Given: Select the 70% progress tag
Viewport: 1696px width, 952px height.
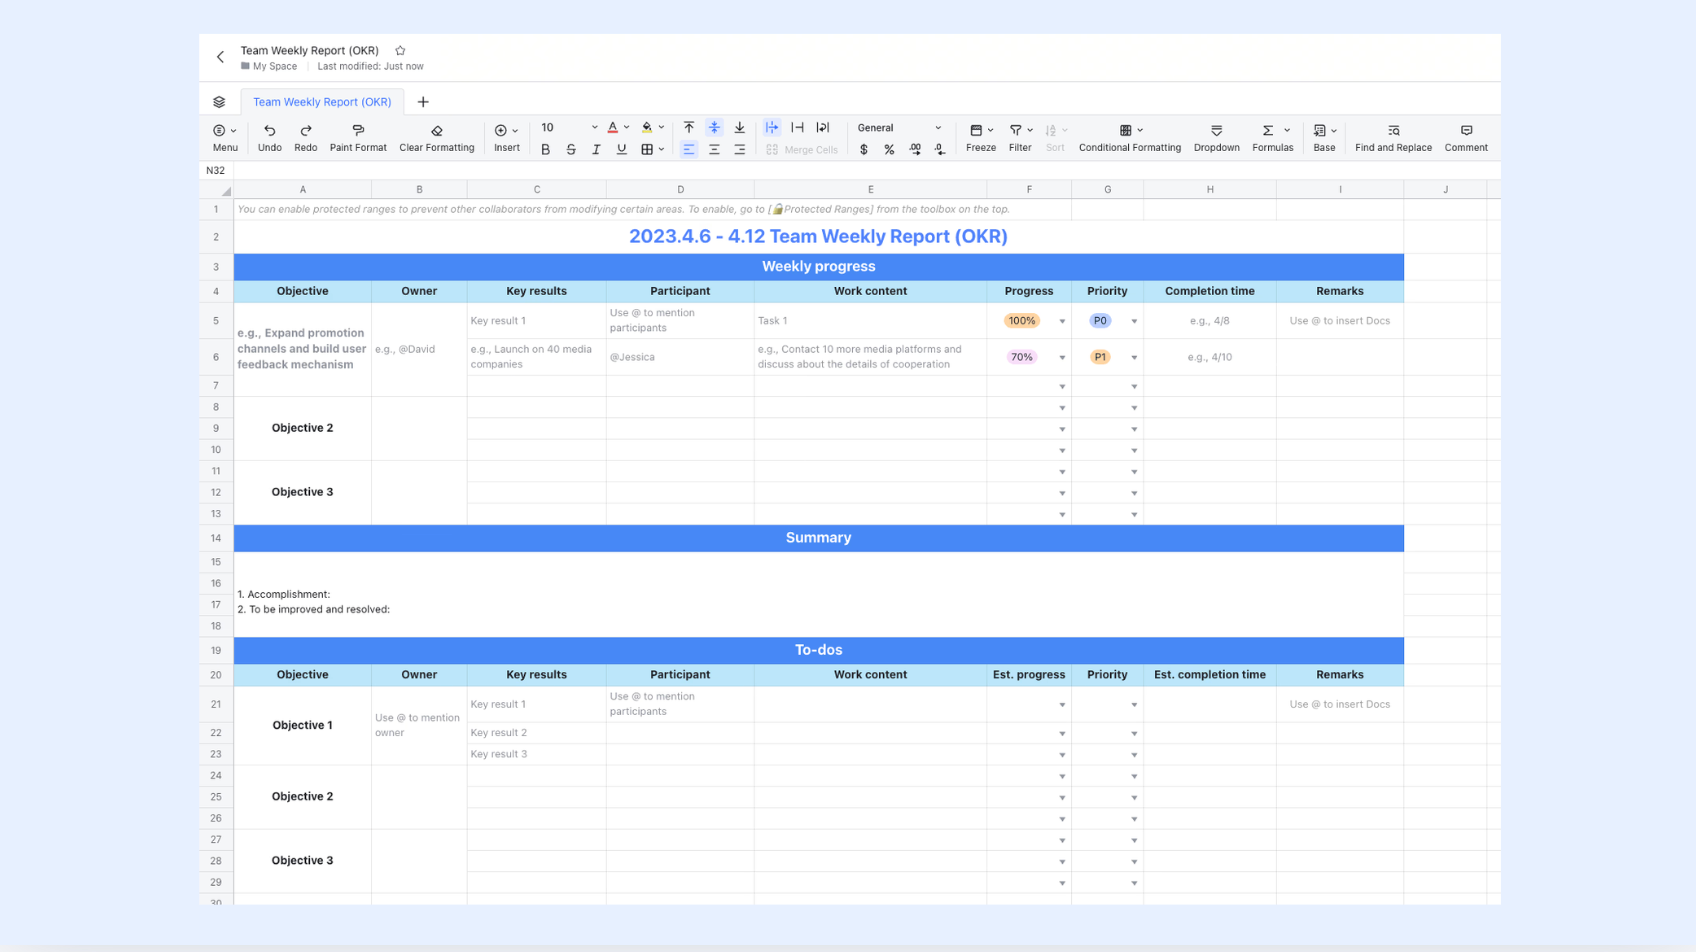Looking at the screenshot, I should click(x=1021, y=357).
